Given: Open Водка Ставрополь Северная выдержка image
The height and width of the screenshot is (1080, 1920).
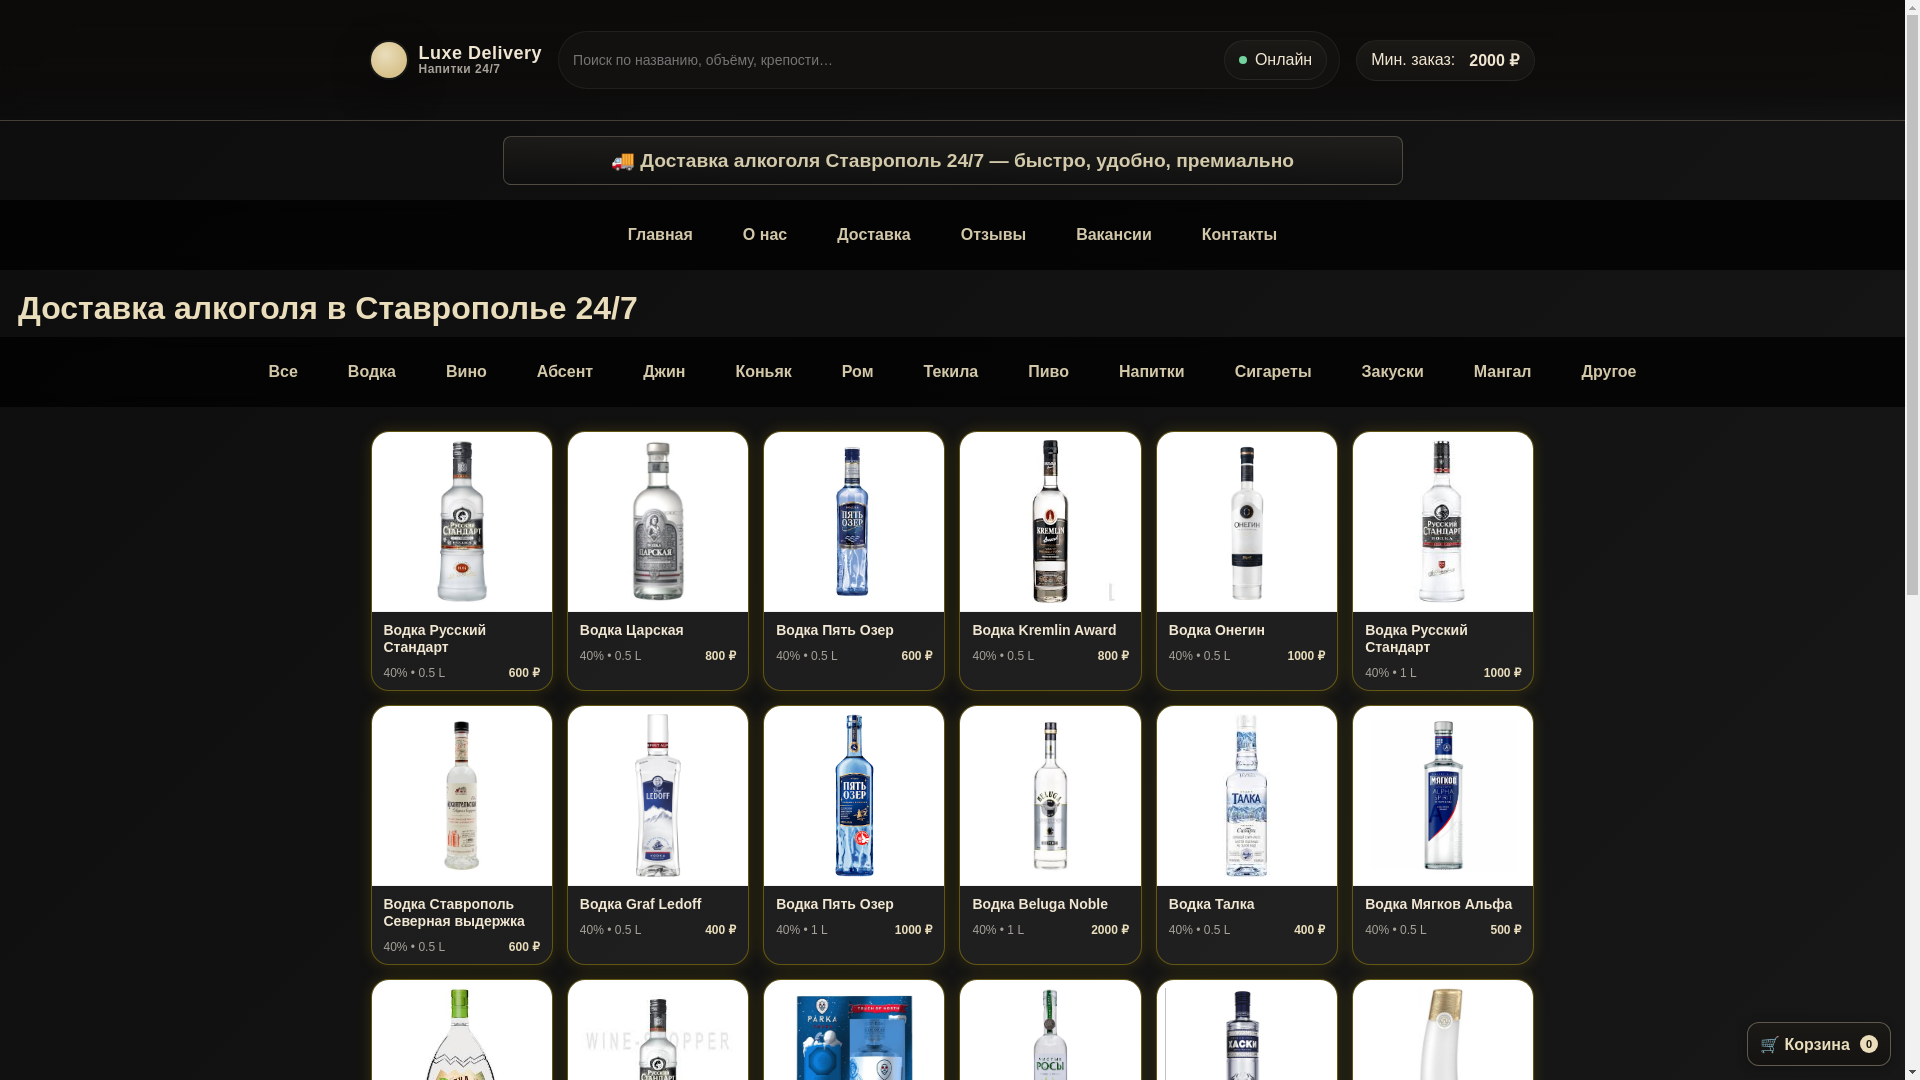Looking at the screenshot, I should [x=462, y=796].
